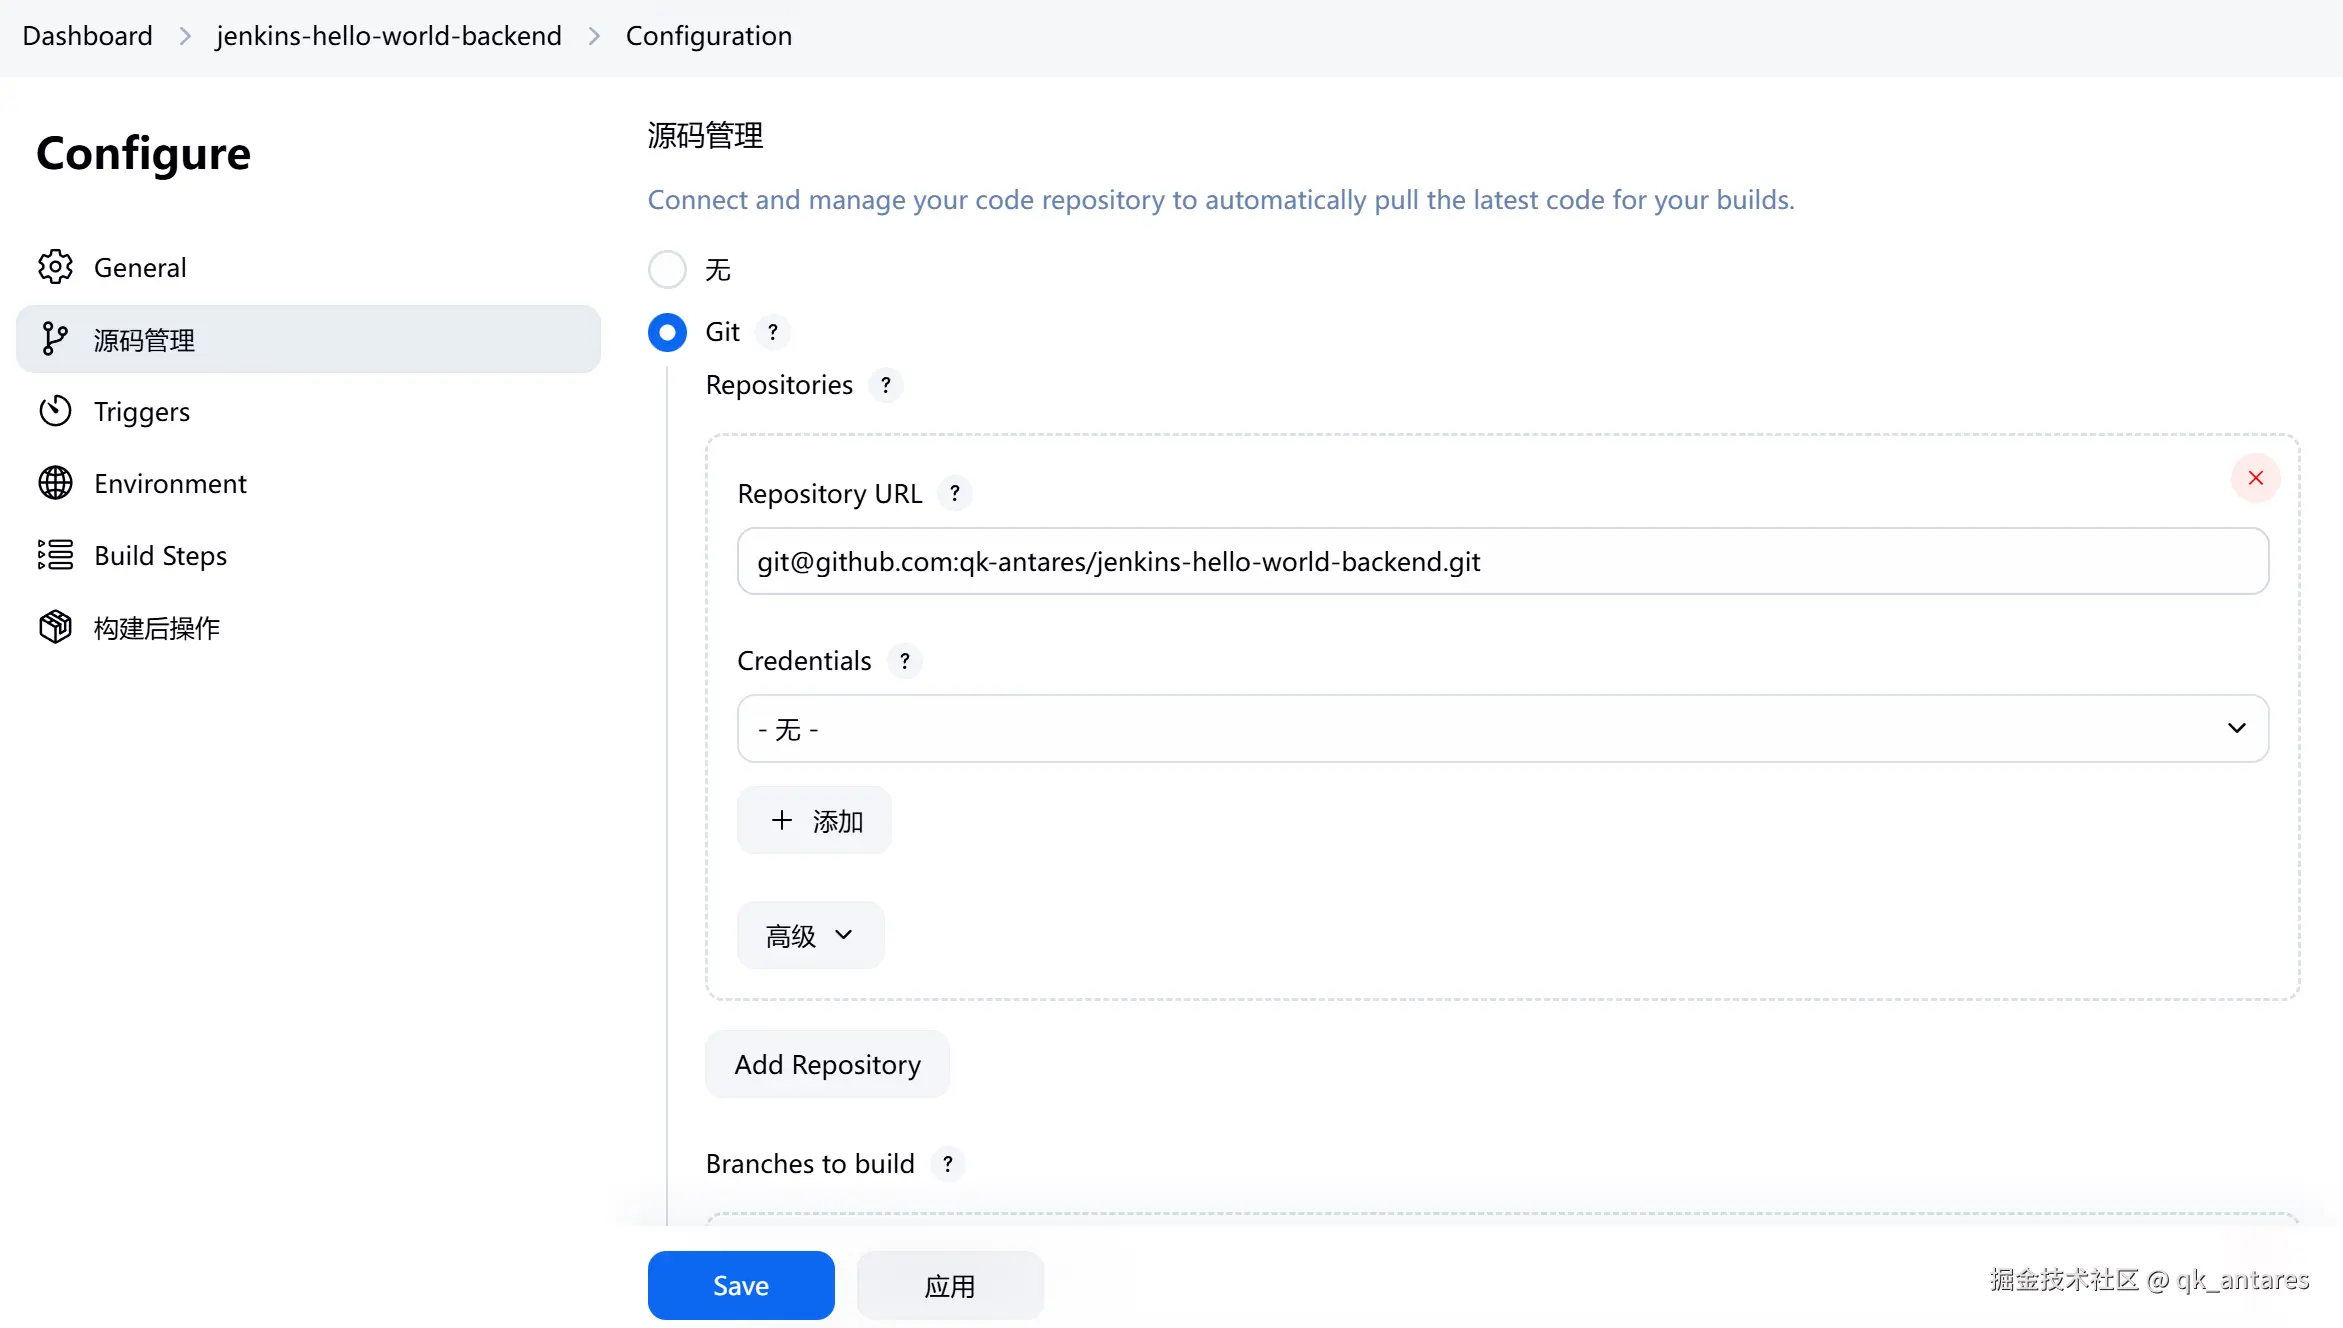Open help for Branches to build
2343x1328 pixels.
pos(948,1164)
